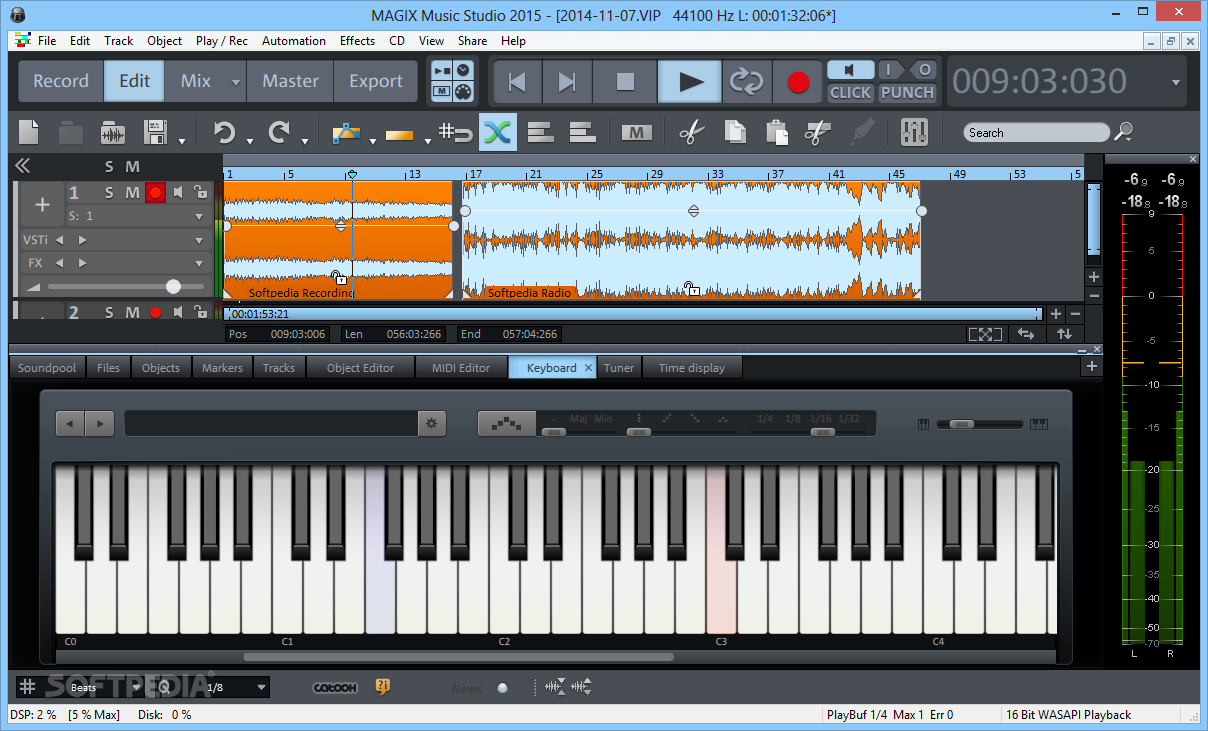Toggle the metronome CLICK button
This screenshot has width=1208, height=731.
(x=851, y=92)
